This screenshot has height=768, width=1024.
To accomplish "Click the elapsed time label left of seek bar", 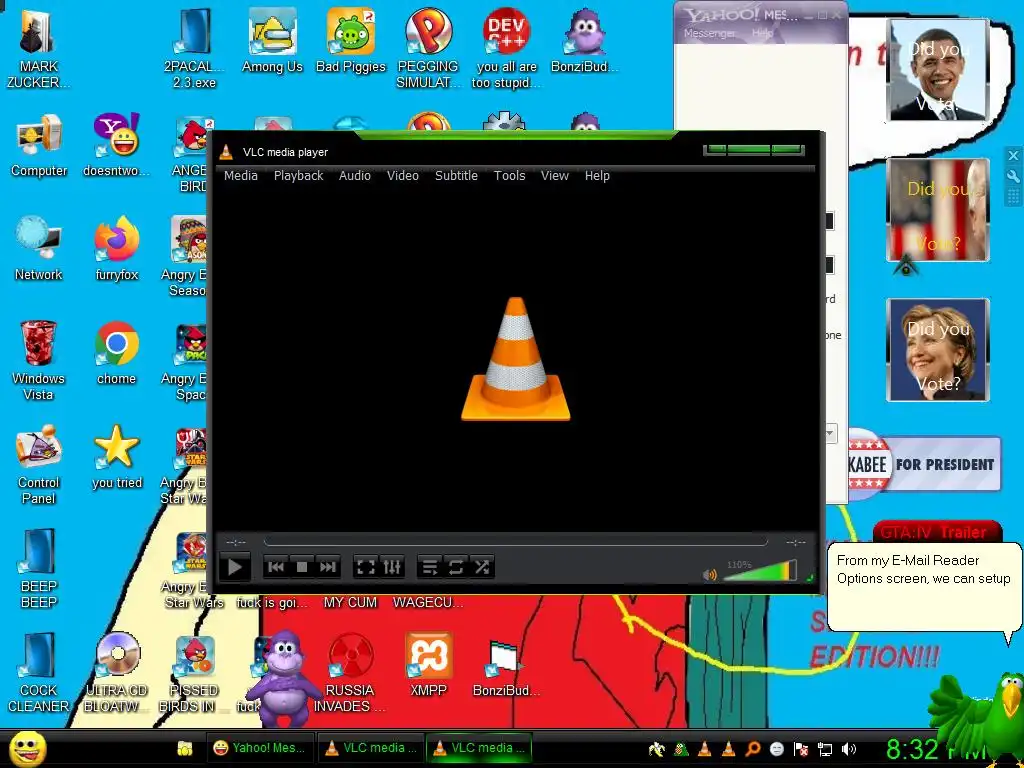I will click(x=236, y=542).
